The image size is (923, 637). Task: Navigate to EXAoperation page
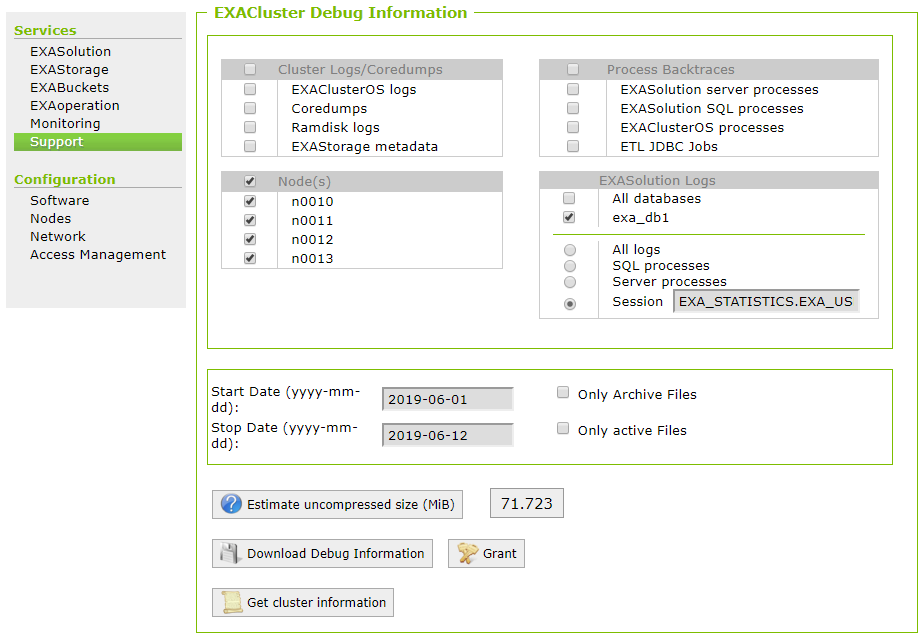click(75, 105)
